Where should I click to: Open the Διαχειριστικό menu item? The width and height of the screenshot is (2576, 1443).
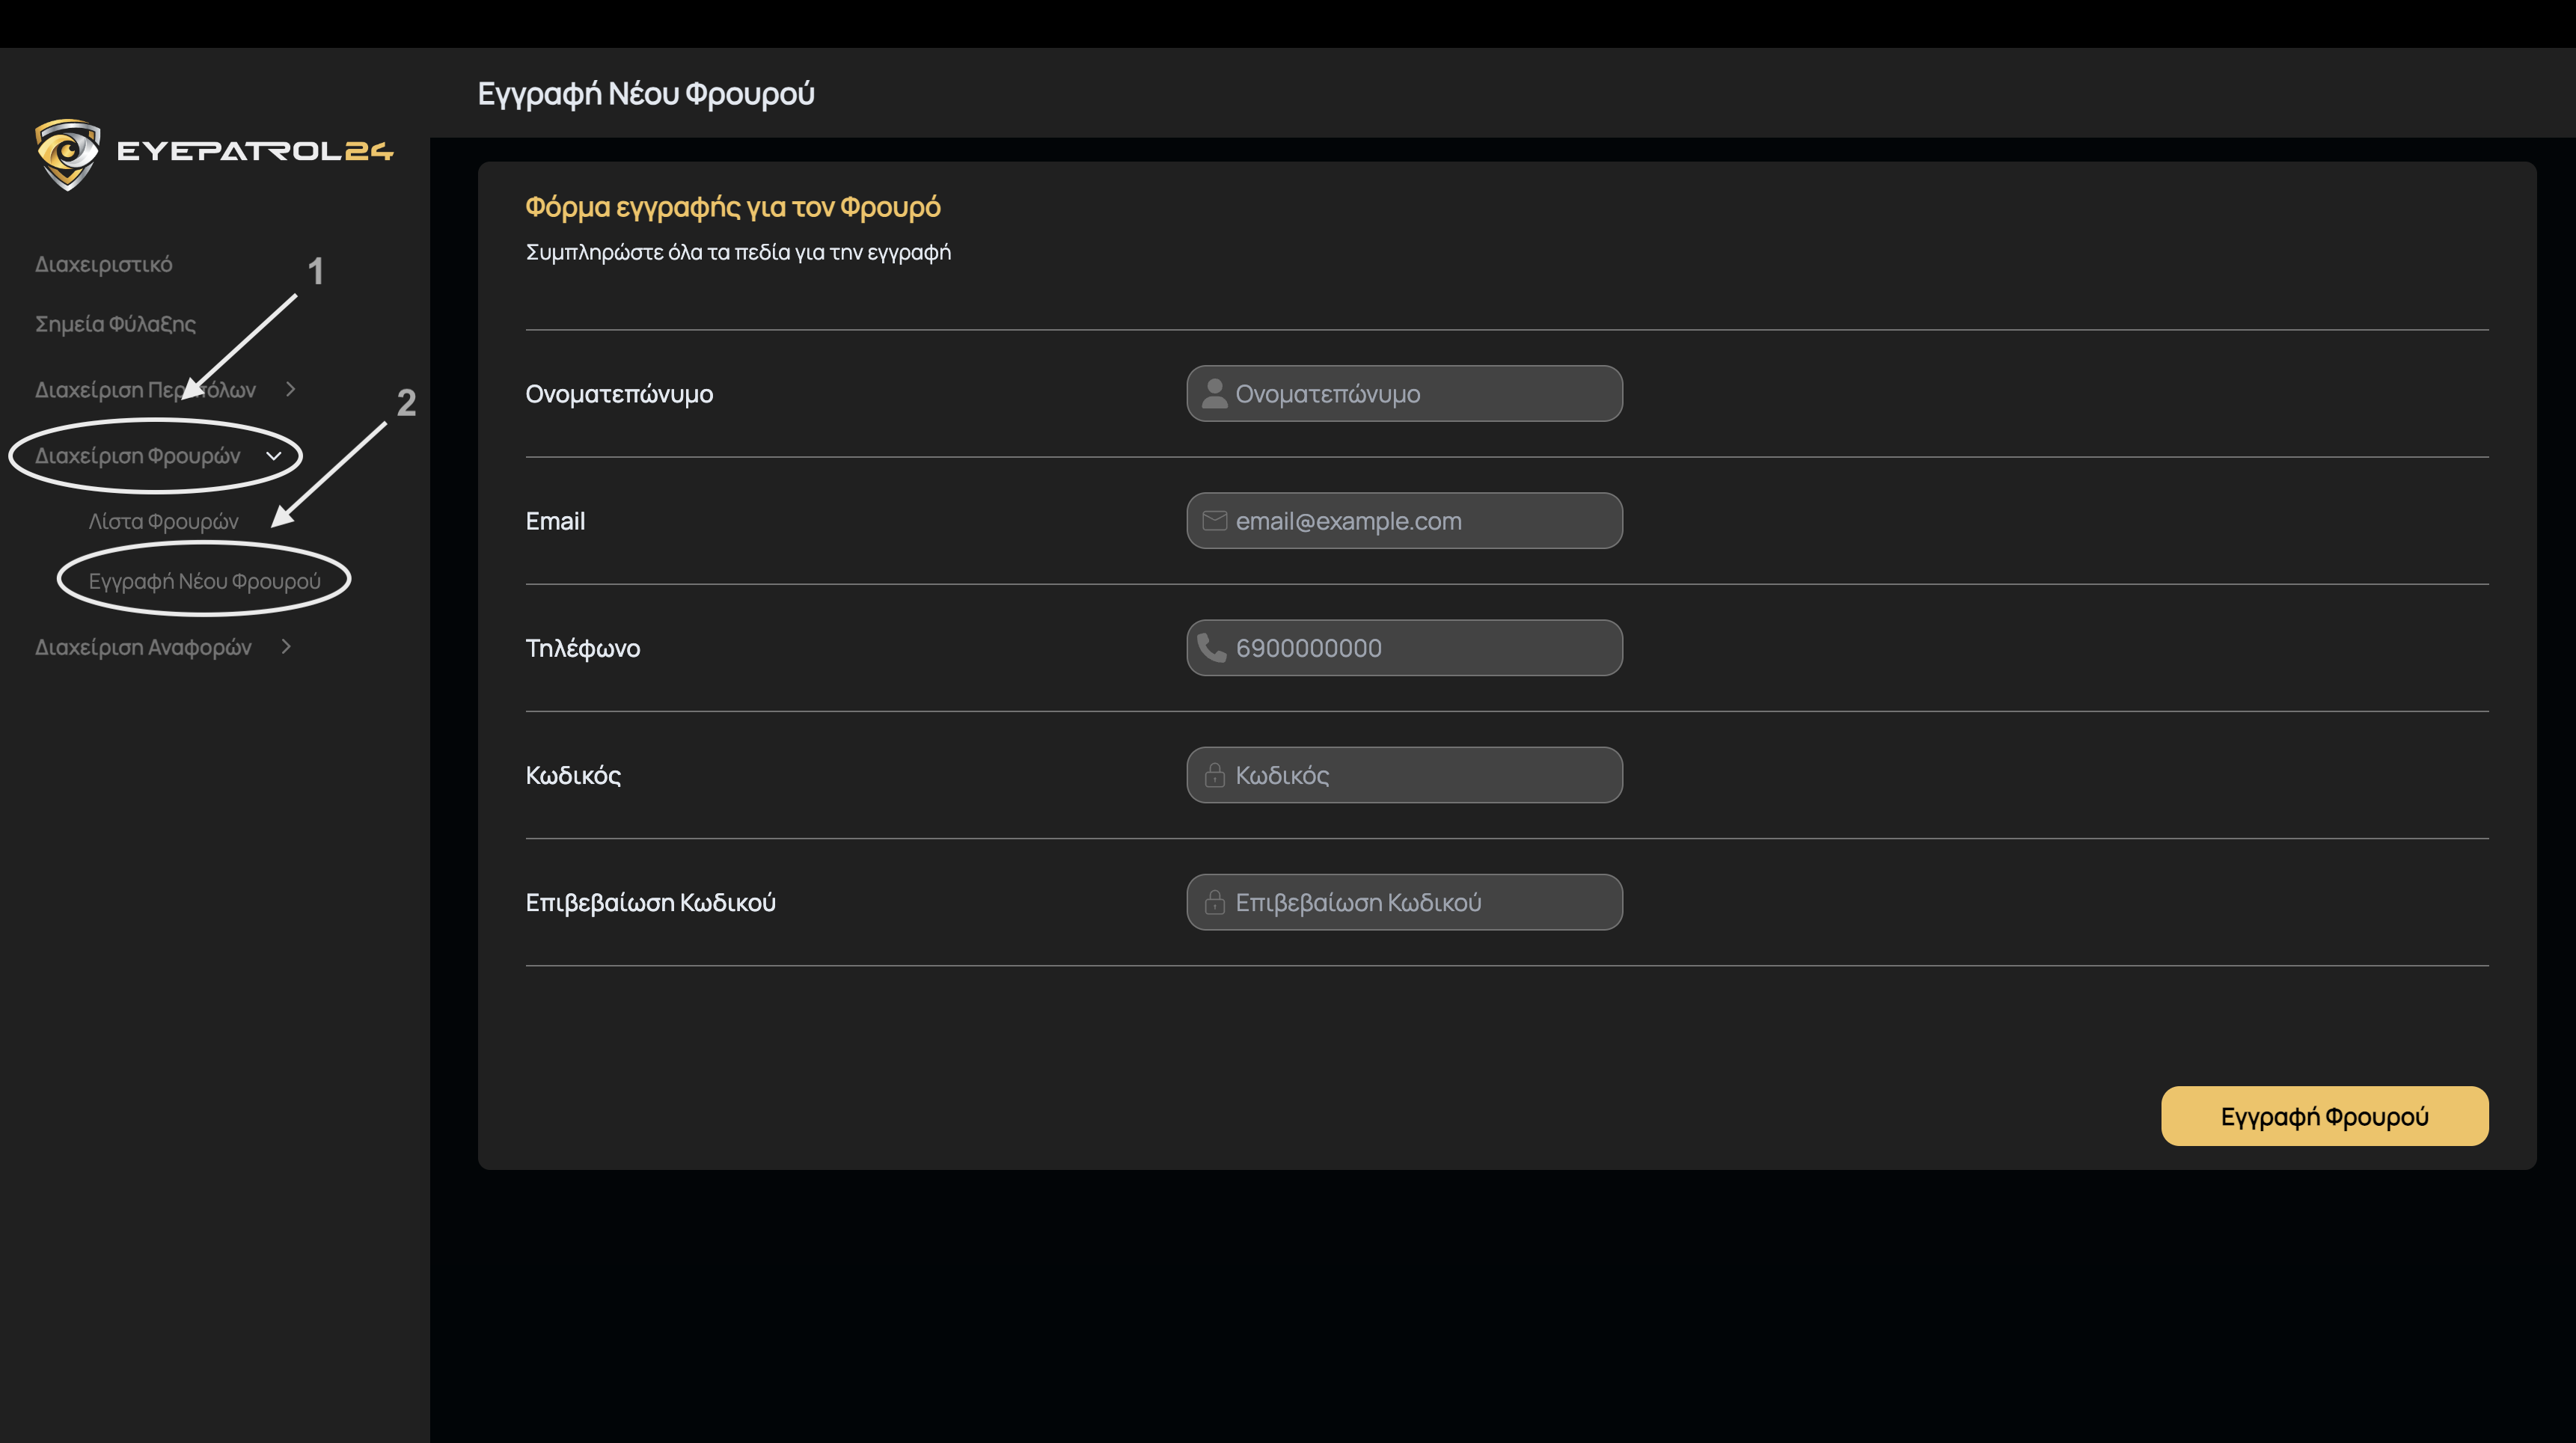(104, 264)
